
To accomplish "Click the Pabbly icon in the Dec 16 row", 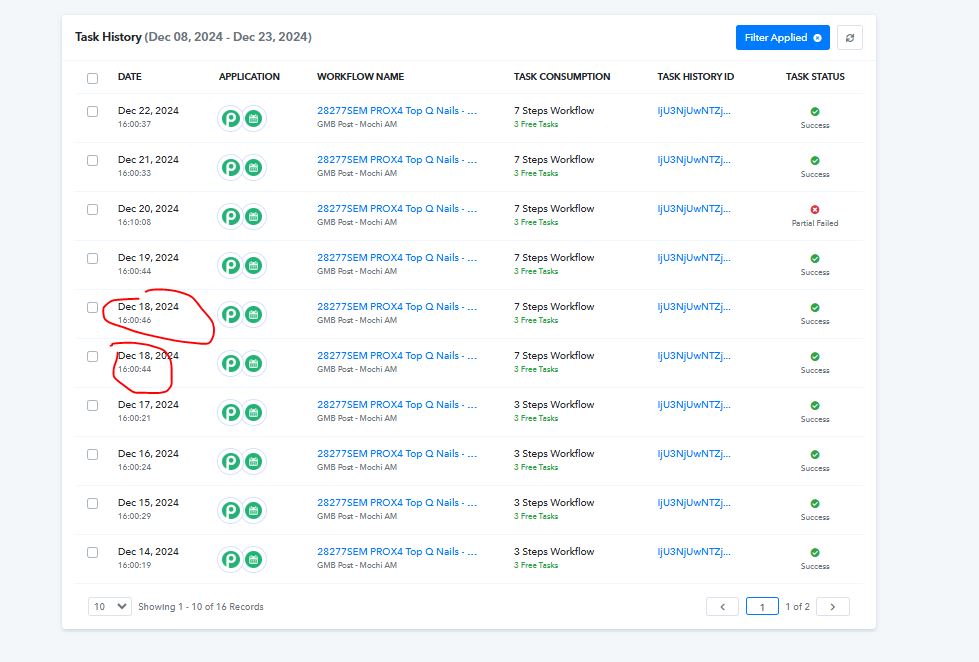I will [231, 462].
